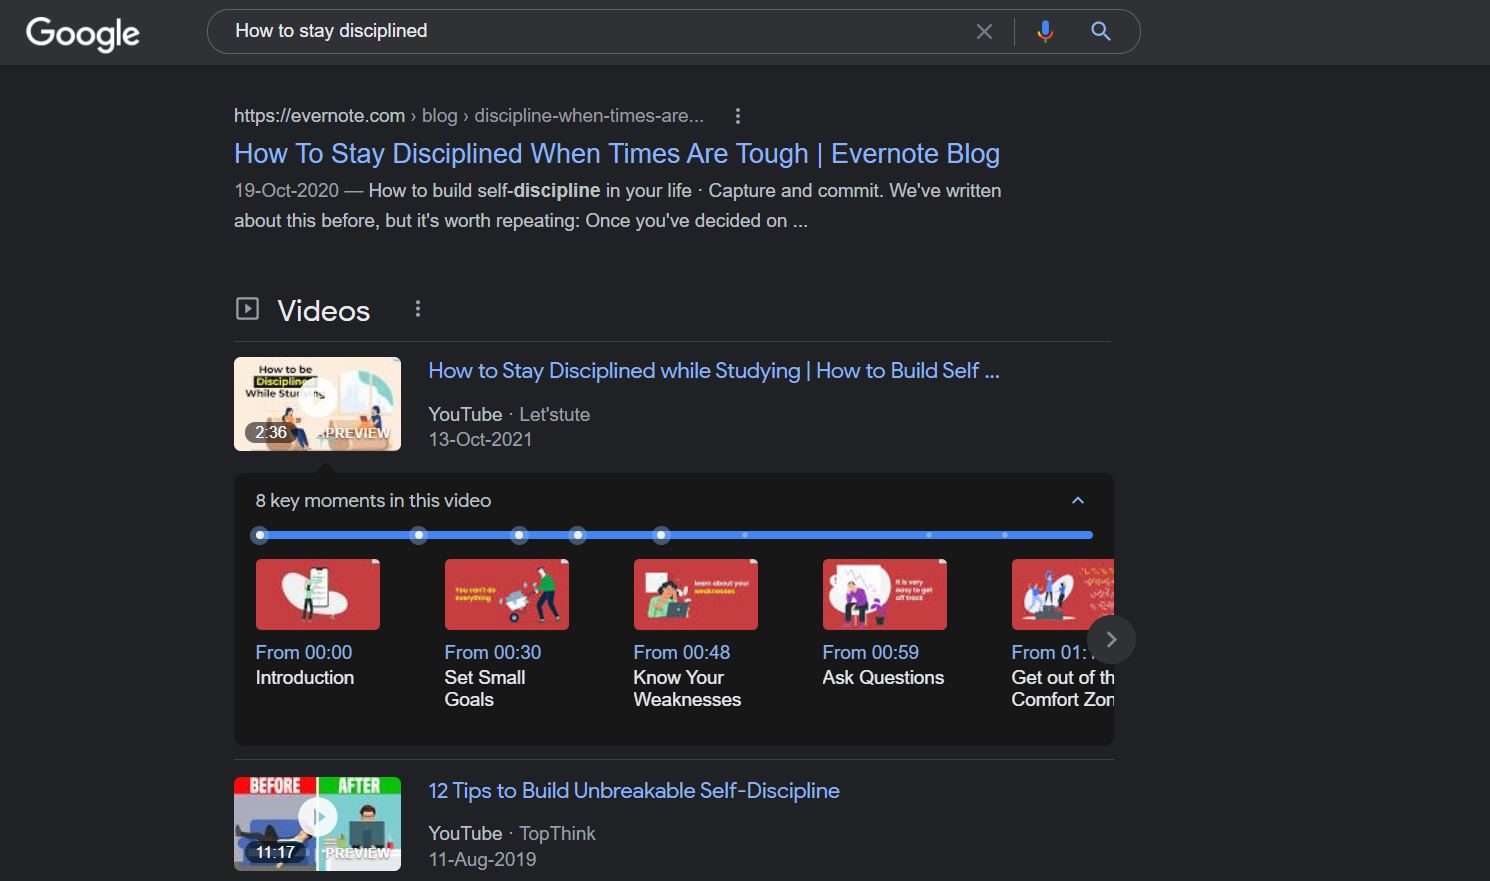
Task: Click the 'Know Your Weaknesses' key moment title
Action: (688, 688)
